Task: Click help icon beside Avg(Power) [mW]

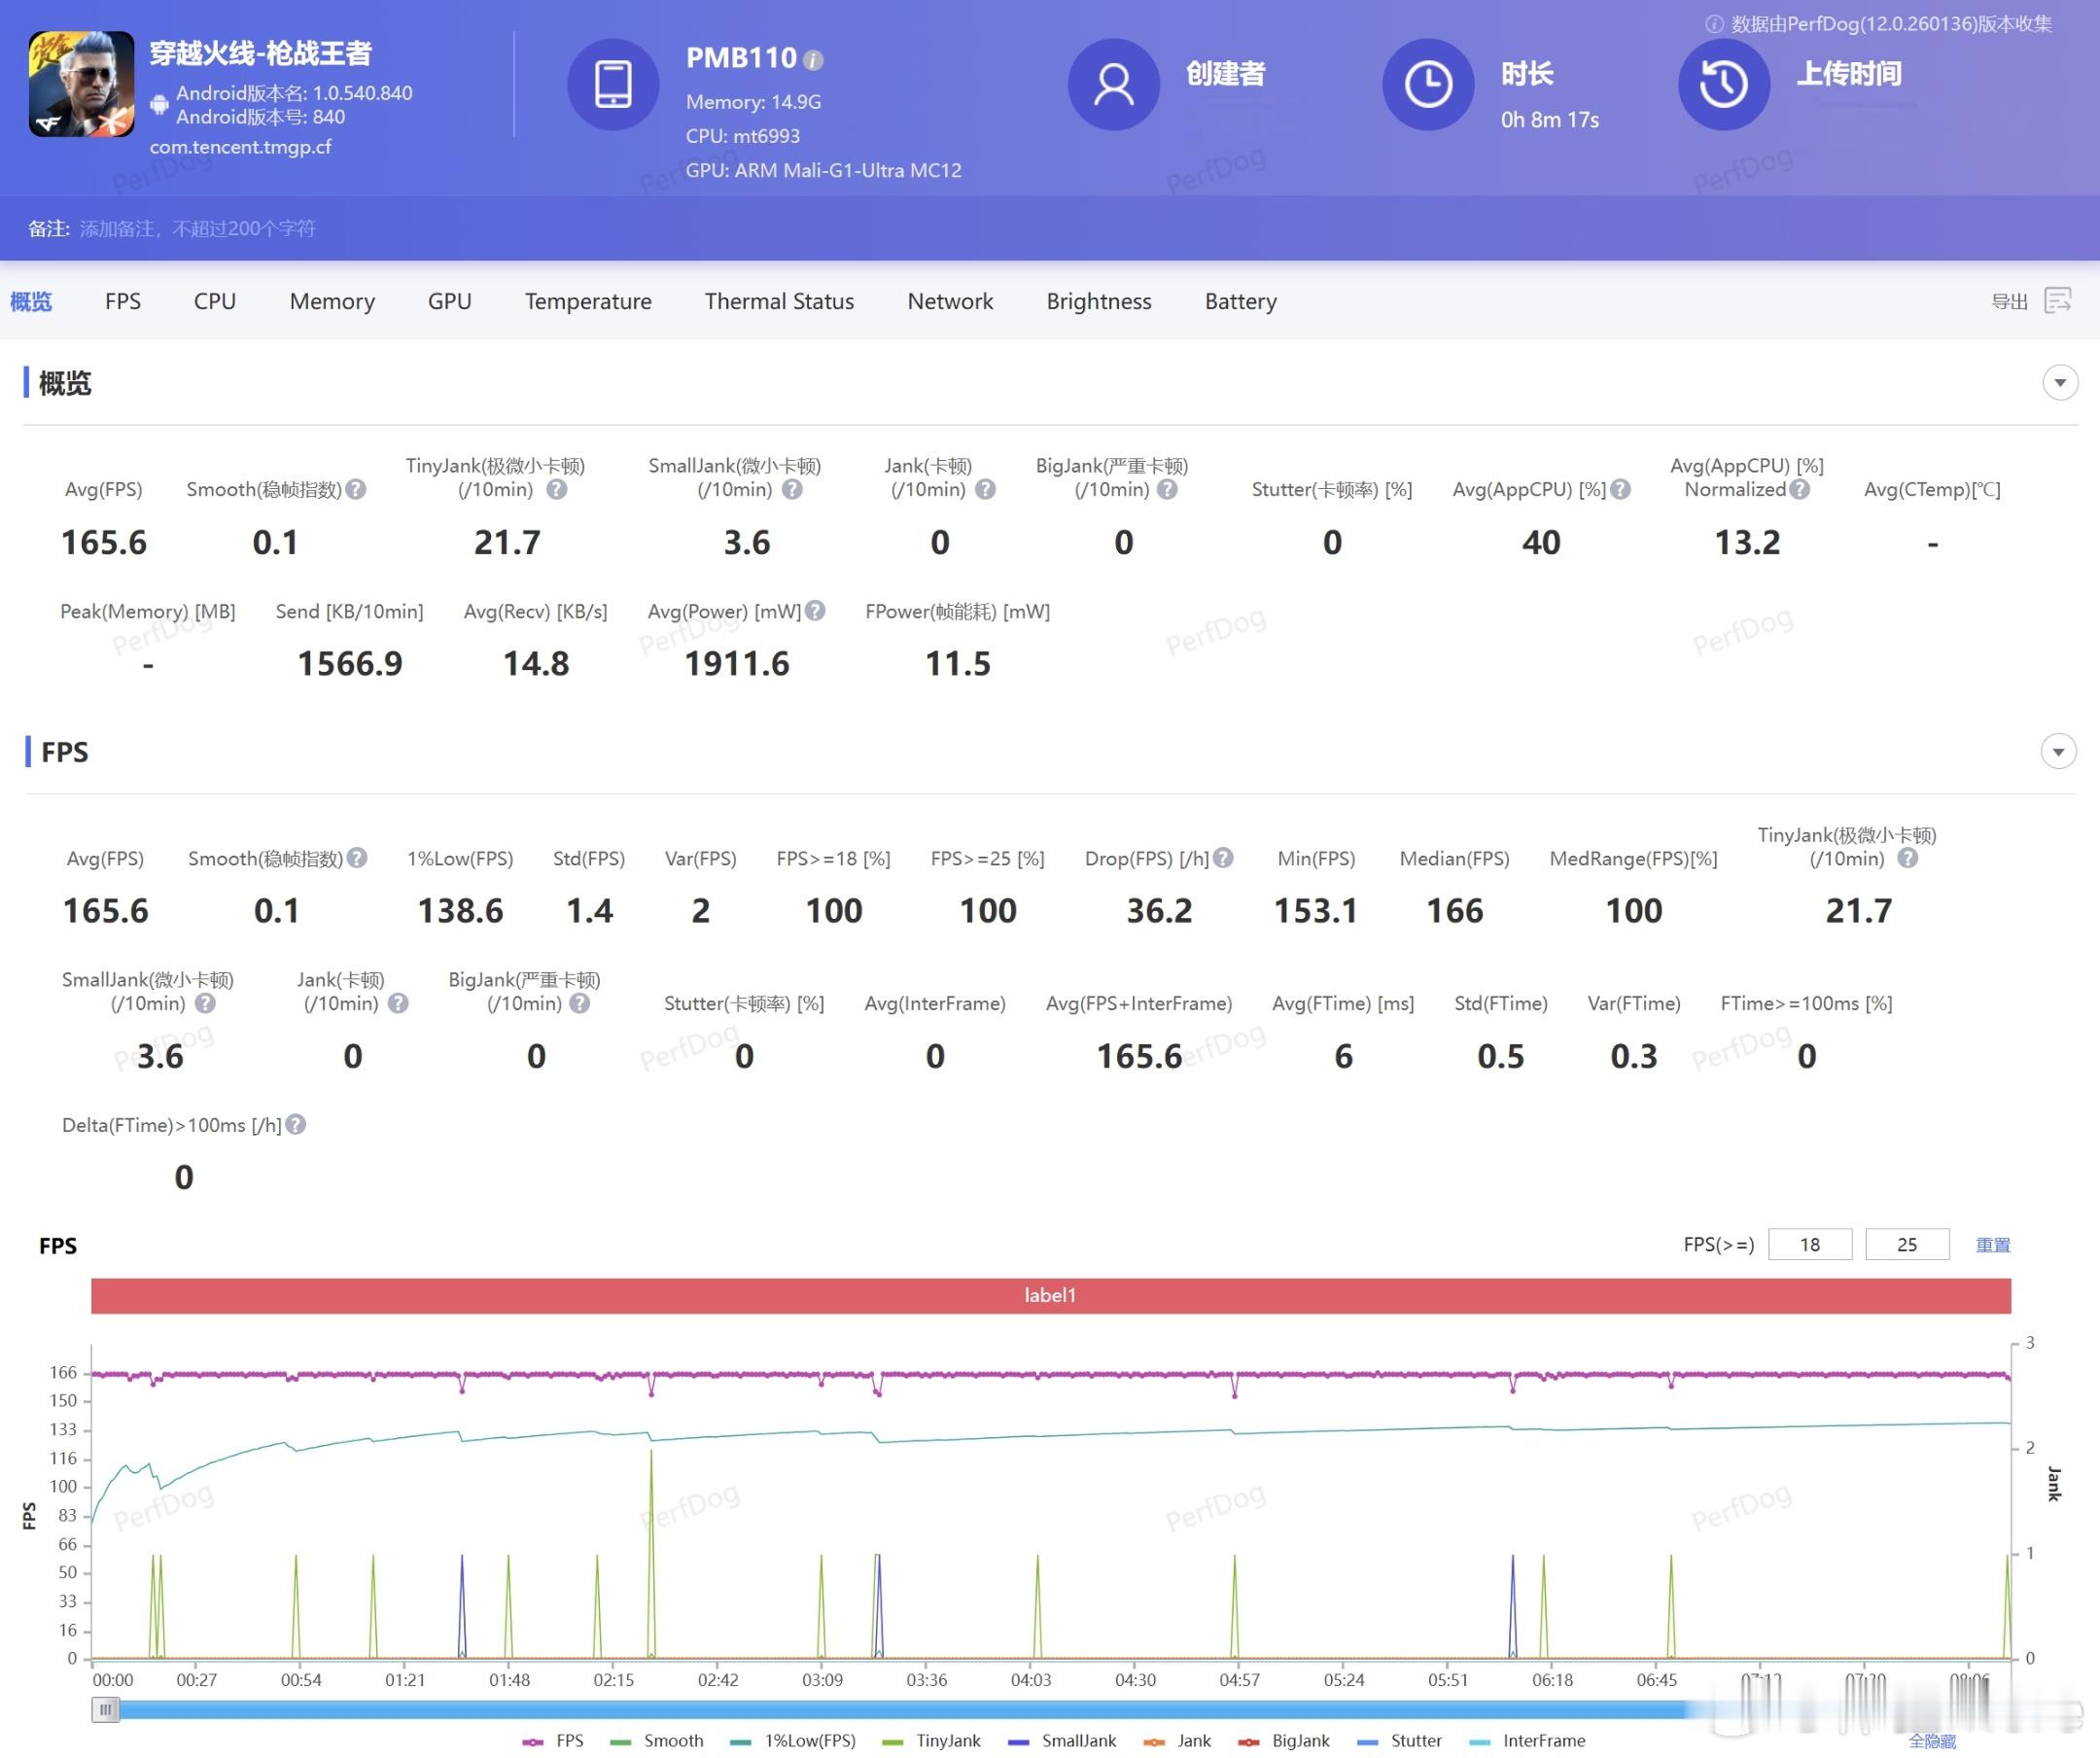Action: coord(815,610)
